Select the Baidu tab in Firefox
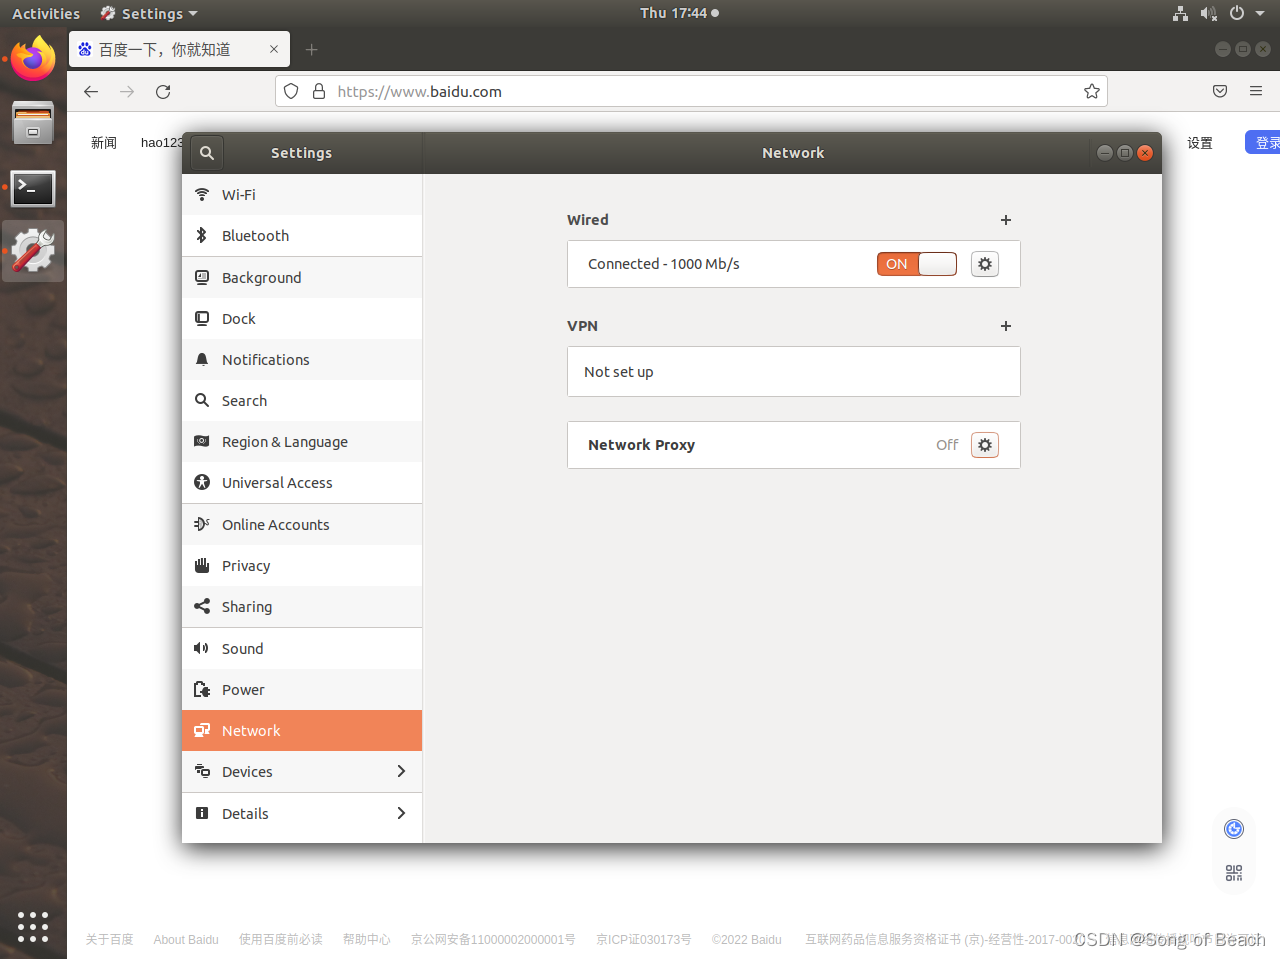Screen dimensions: 1280x959 point(179,49)
